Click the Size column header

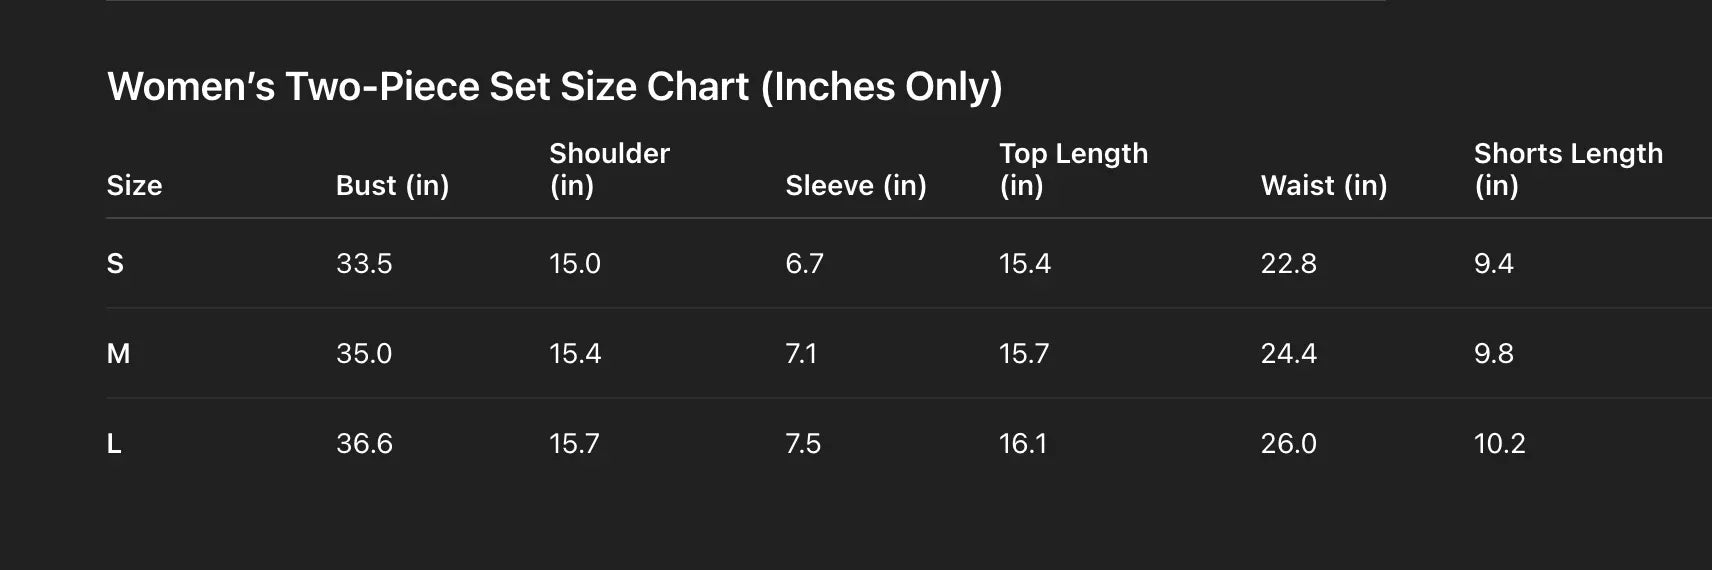134,185
